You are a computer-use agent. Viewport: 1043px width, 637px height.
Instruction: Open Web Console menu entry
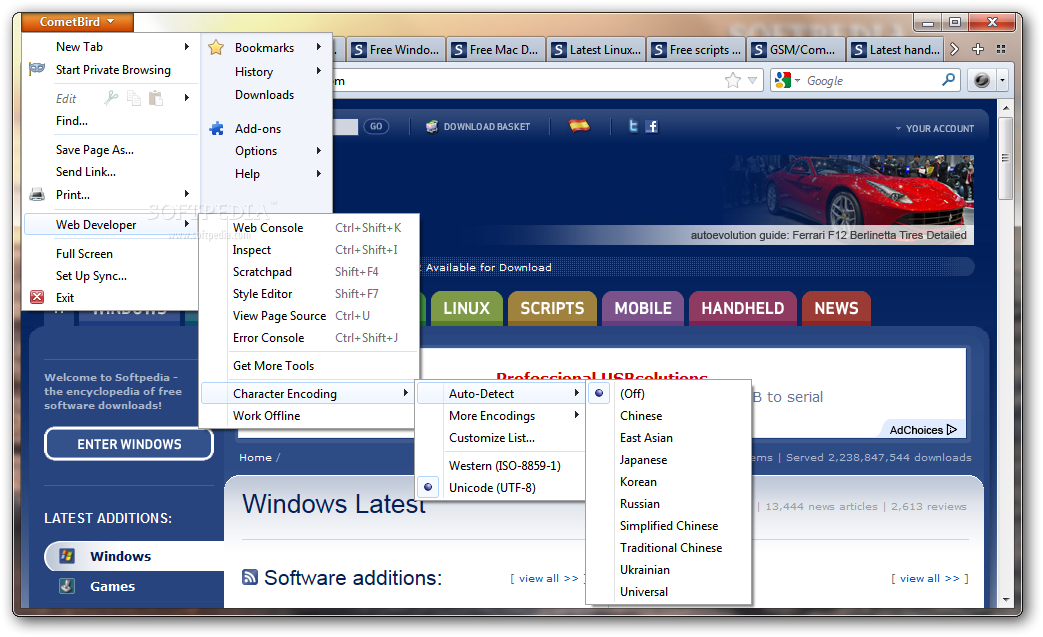[x=310, y=227]
